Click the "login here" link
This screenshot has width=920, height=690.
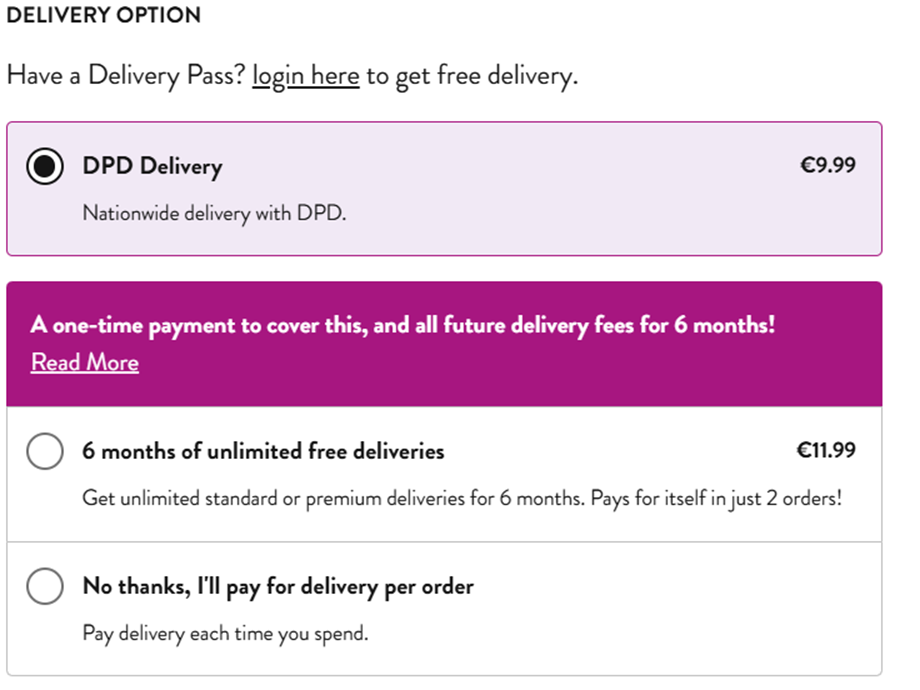coord(305,76)
